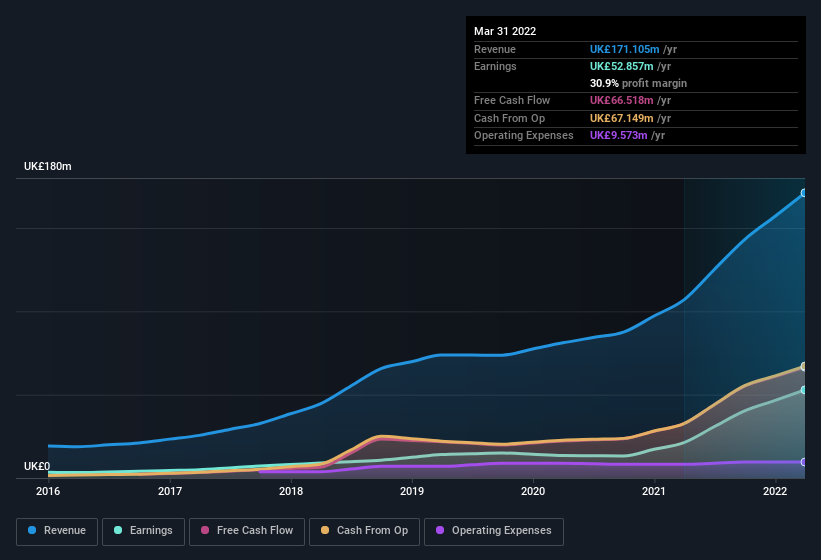The width and height of the screenshot is (821, 560).
Task: Toggle the Earnings legend button
Action: 143,531
